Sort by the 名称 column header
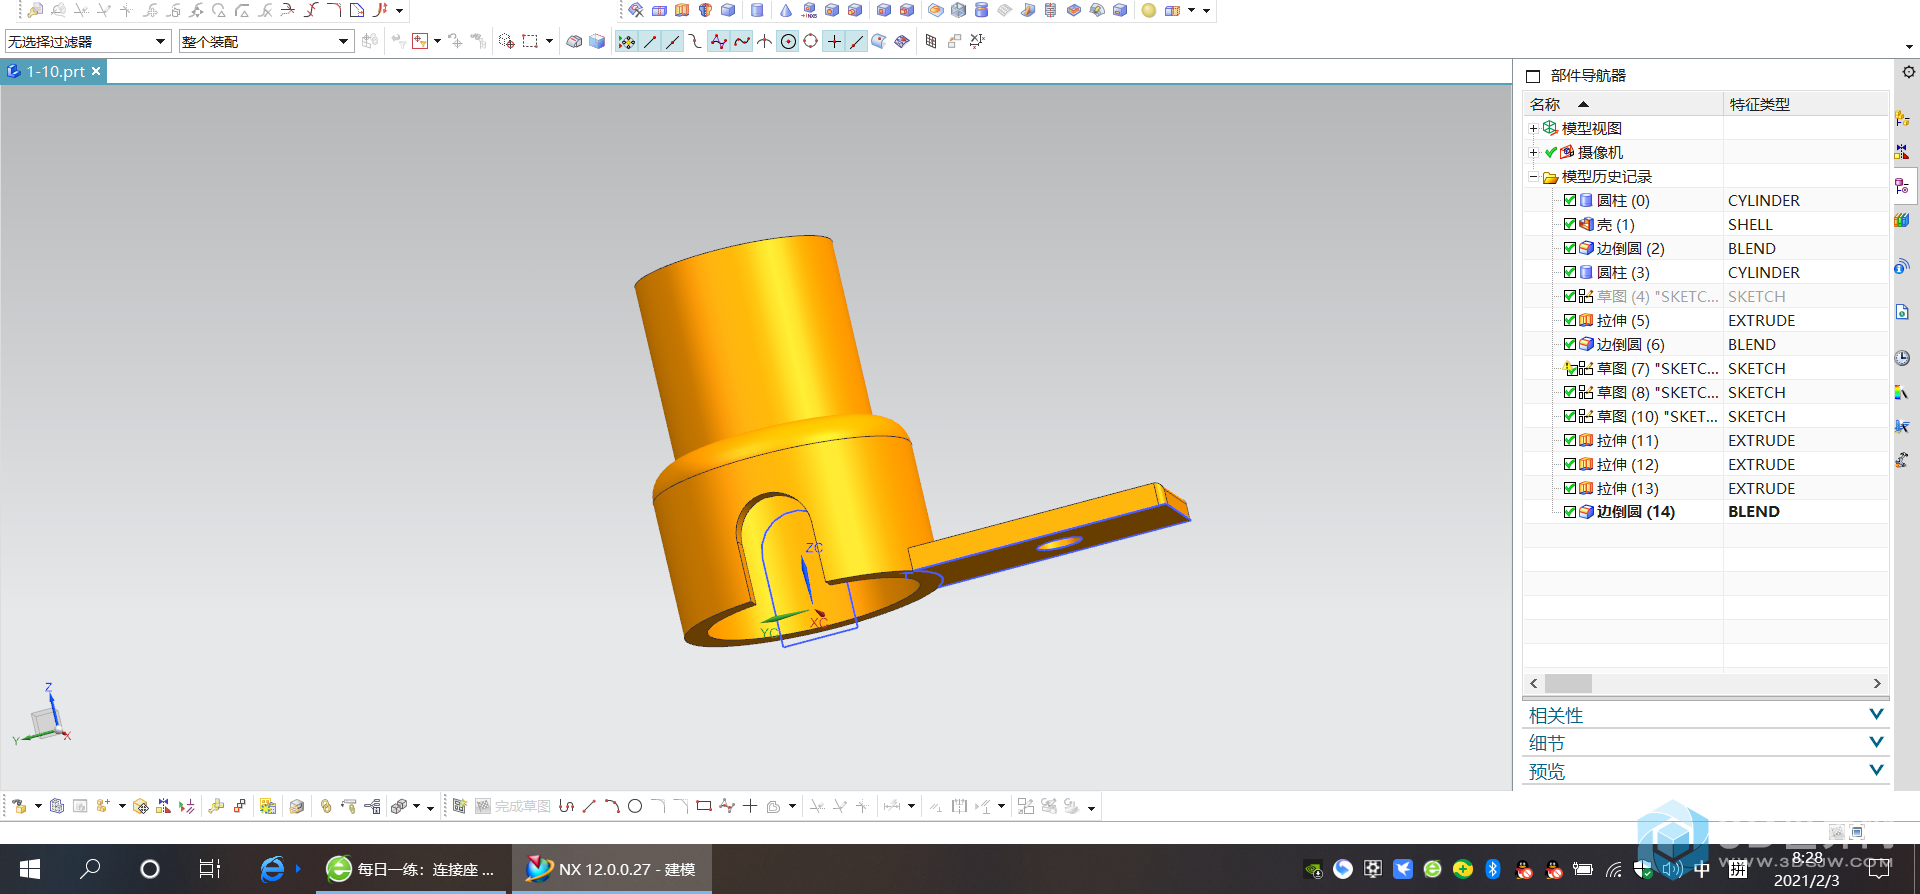This screenshot has width=1920, height=894. (1622, 104)
